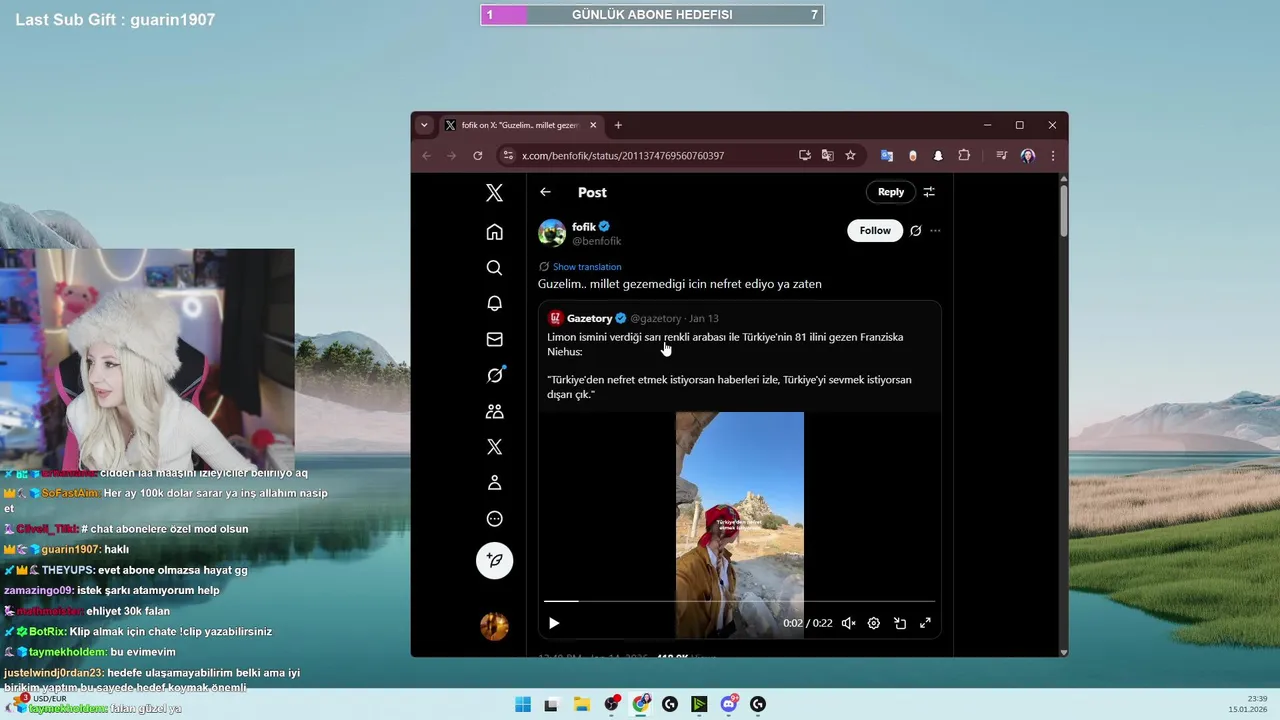This screenshot has width=1280, height=720.
Task: Open the Windows Start menu
Action: 523,704
